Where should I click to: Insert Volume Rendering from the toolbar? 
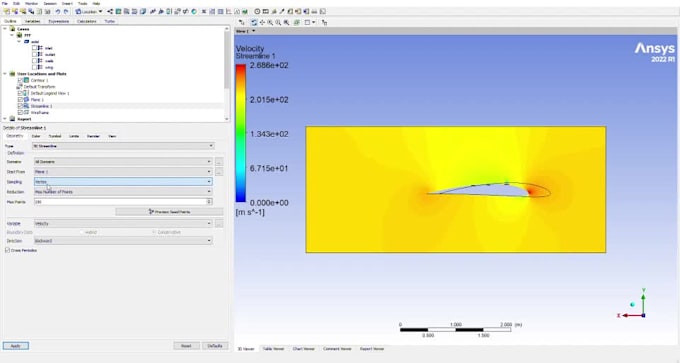click(x=143, y=11)
